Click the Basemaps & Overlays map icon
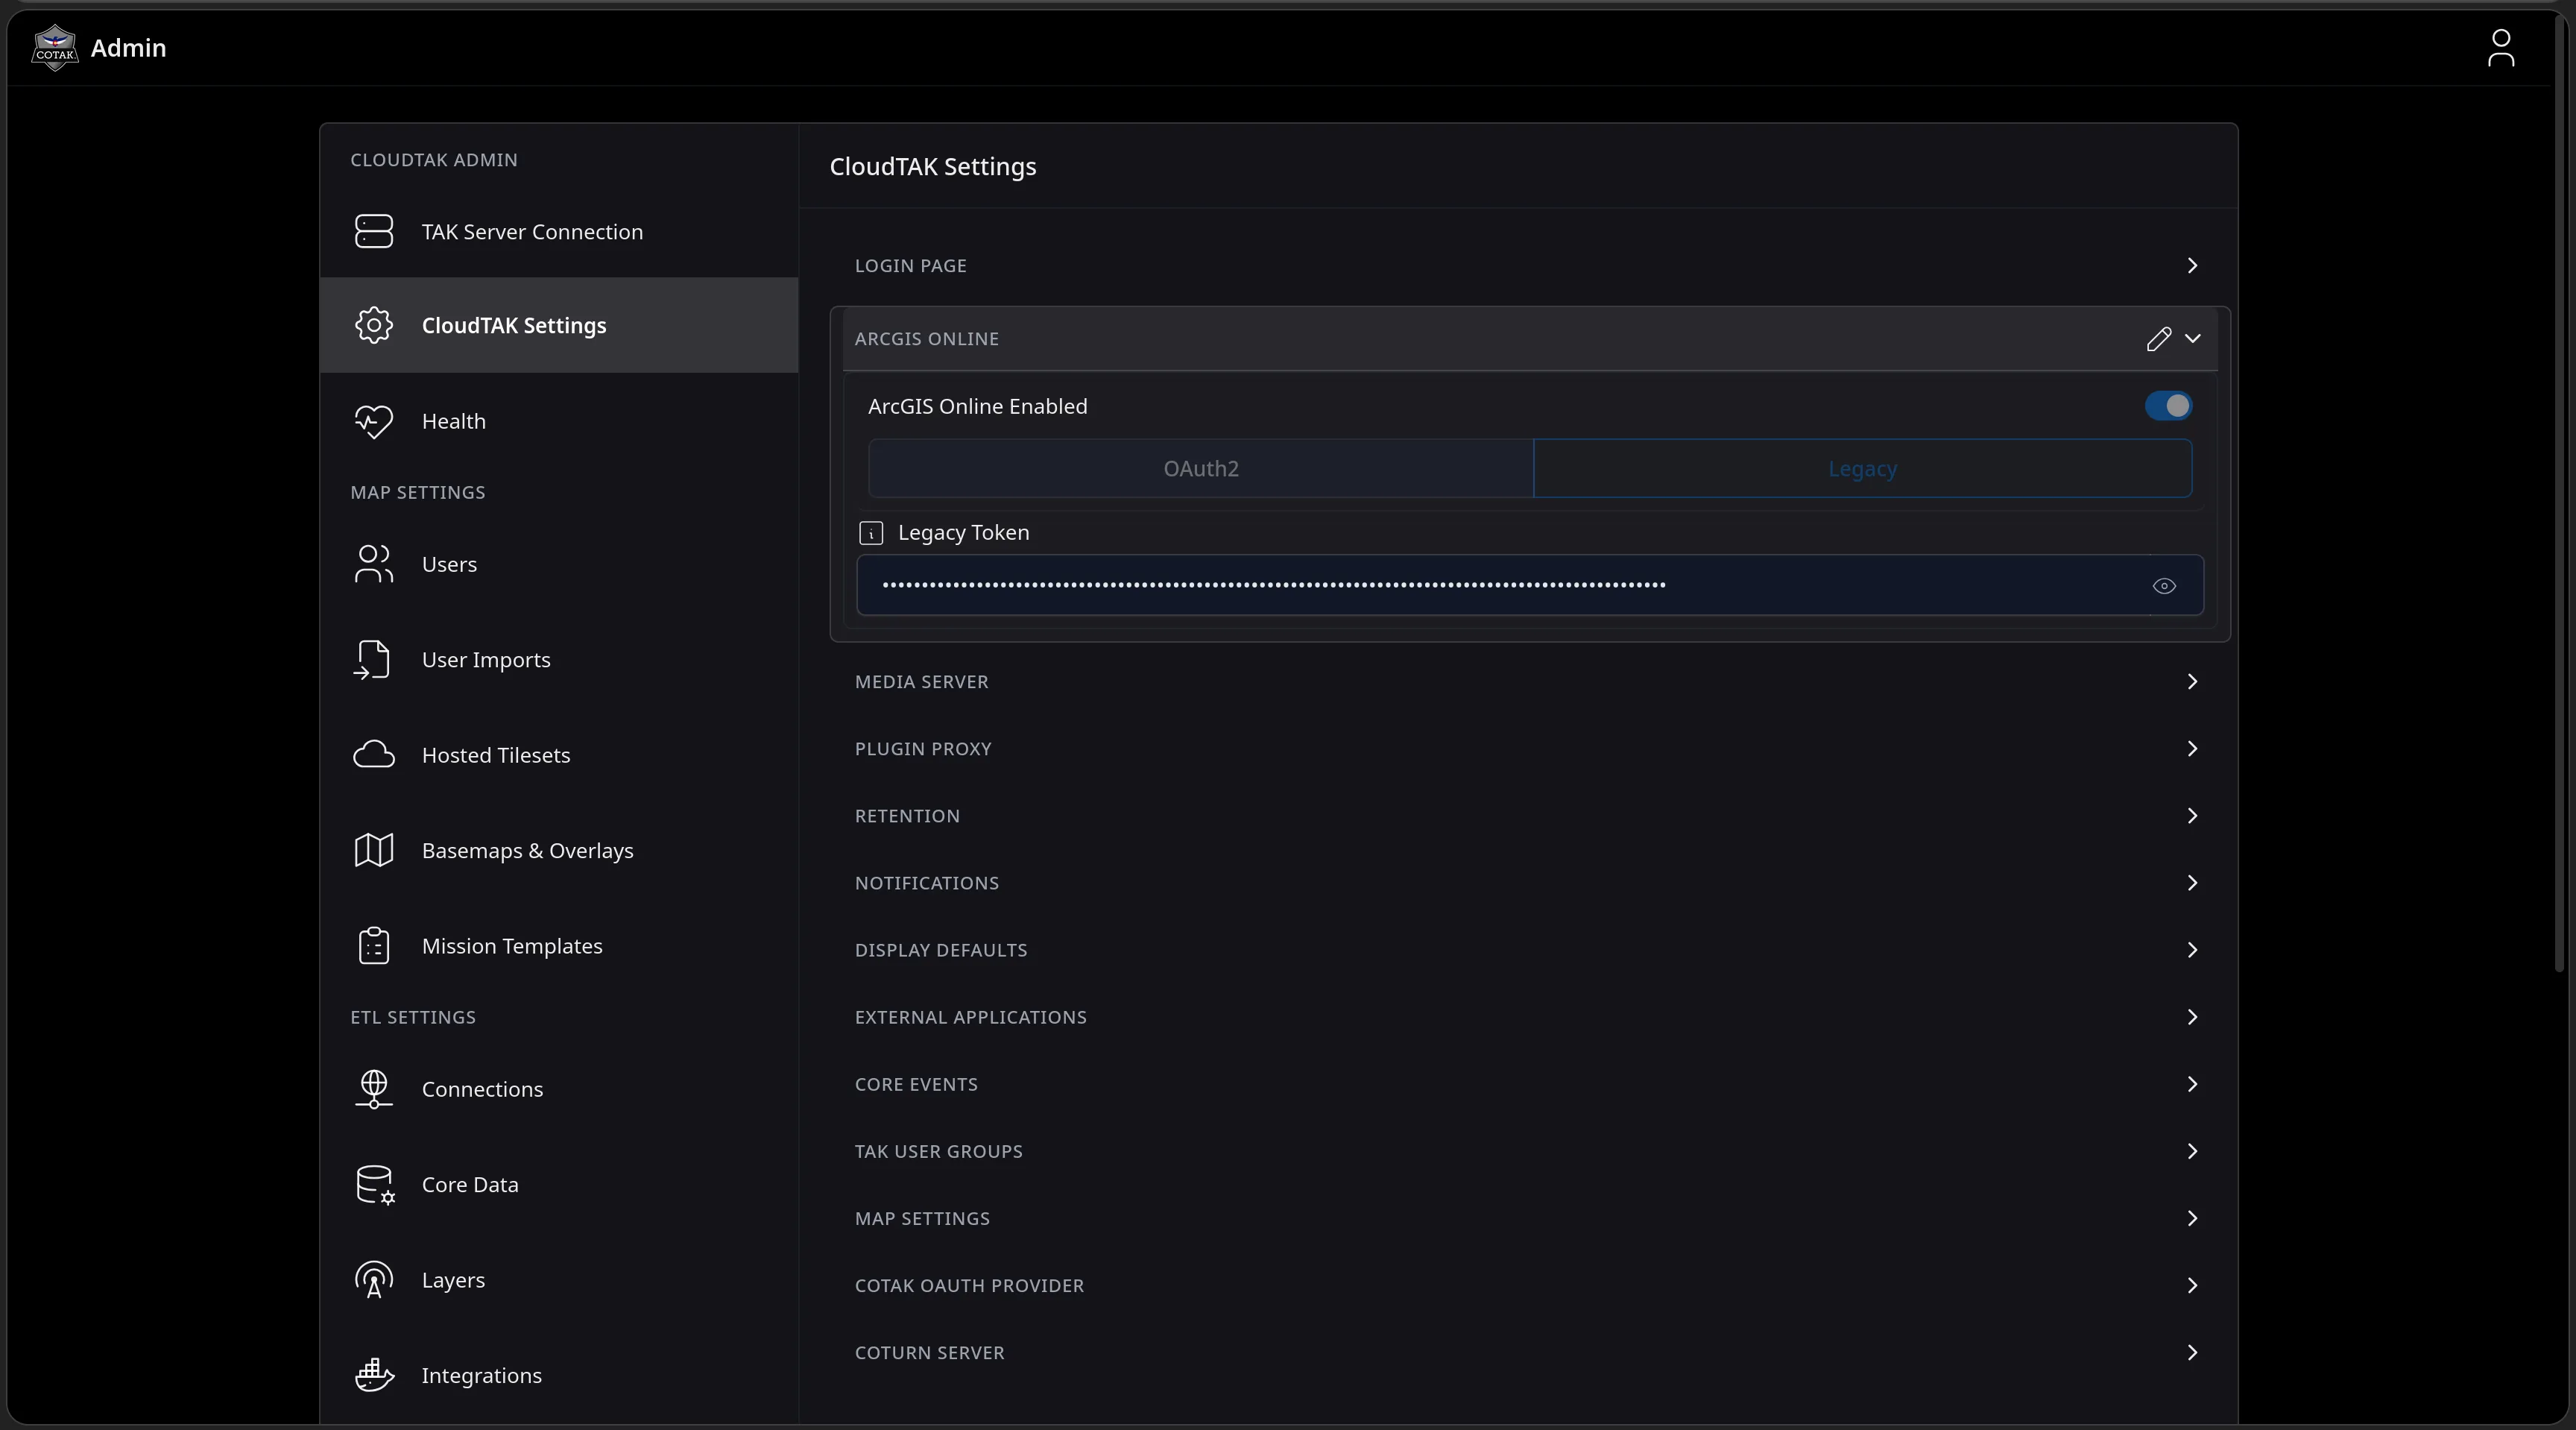 click(374, 850)
